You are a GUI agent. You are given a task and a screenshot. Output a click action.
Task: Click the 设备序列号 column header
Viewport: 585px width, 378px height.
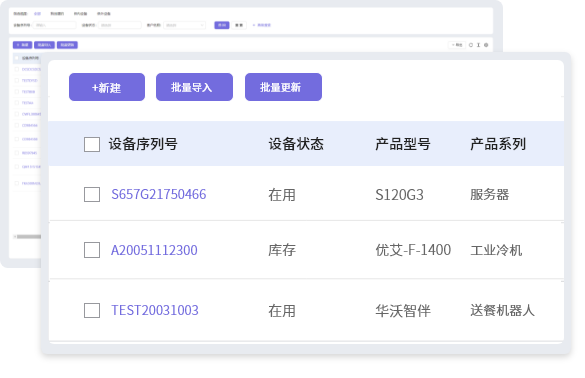pyautogui.click(x=143, y=144)
